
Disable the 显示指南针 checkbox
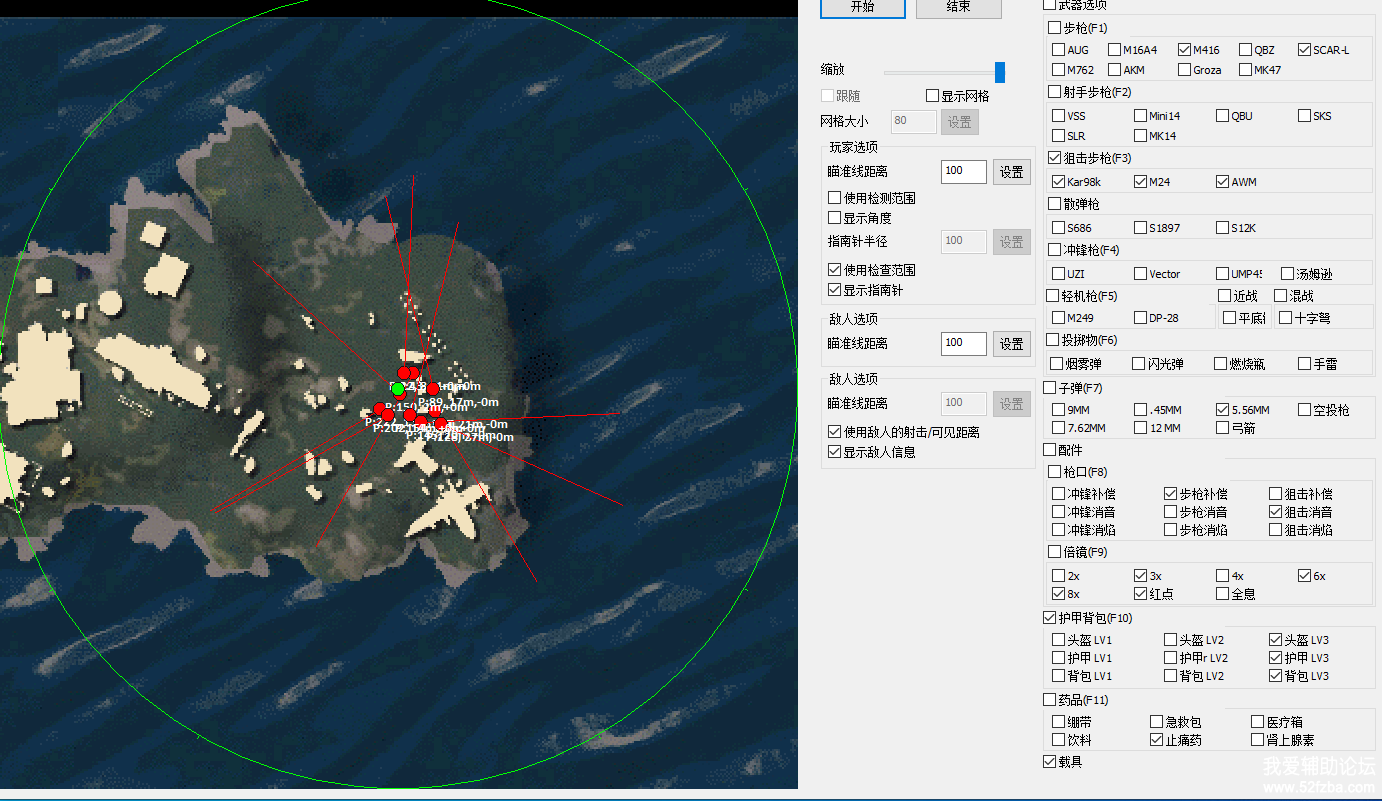tap(835, 290)
